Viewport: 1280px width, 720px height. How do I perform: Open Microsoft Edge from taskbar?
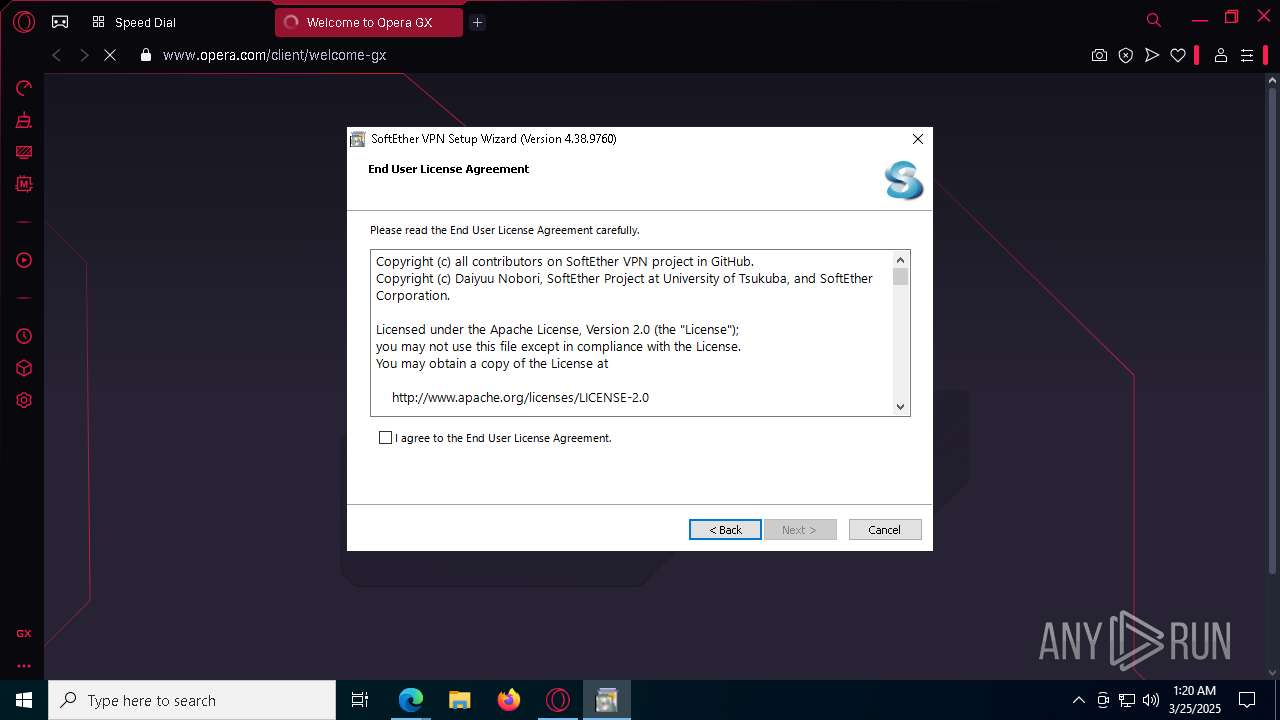(x=411, y=700)
